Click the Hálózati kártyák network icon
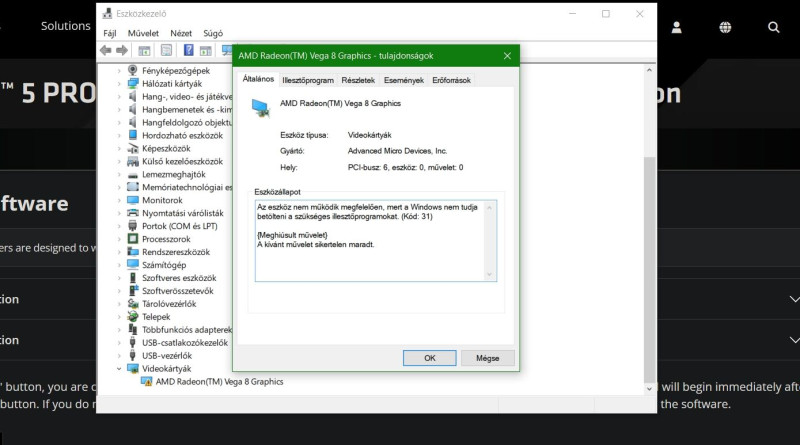The width and height of the screenshot is (800, 445). tap(133, 83)
